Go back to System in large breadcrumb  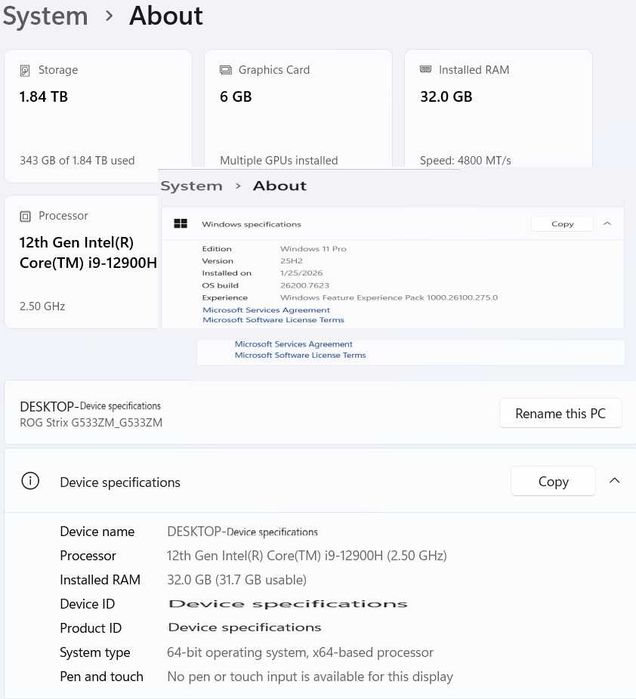[45, 16]
